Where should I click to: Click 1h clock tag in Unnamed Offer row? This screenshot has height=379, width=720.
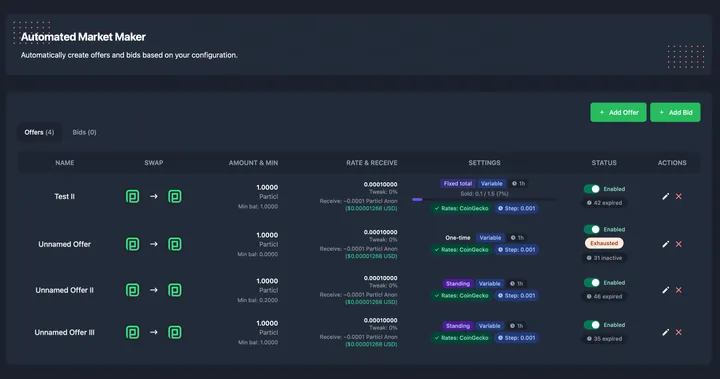coord(517,238)
